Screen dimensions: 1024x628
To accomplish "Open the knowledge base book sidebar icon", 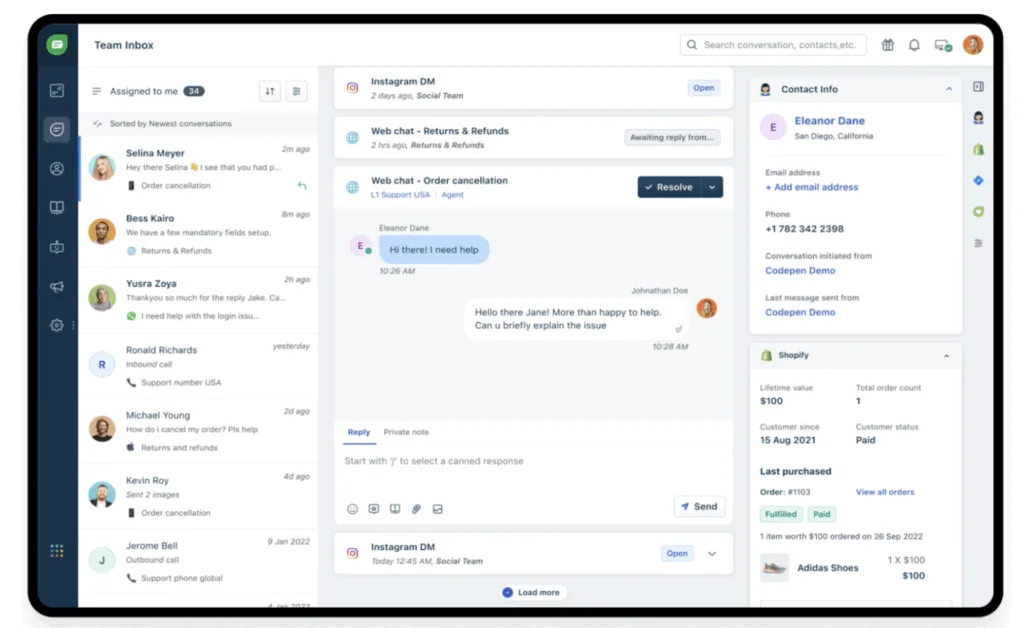I will [57, 208].
